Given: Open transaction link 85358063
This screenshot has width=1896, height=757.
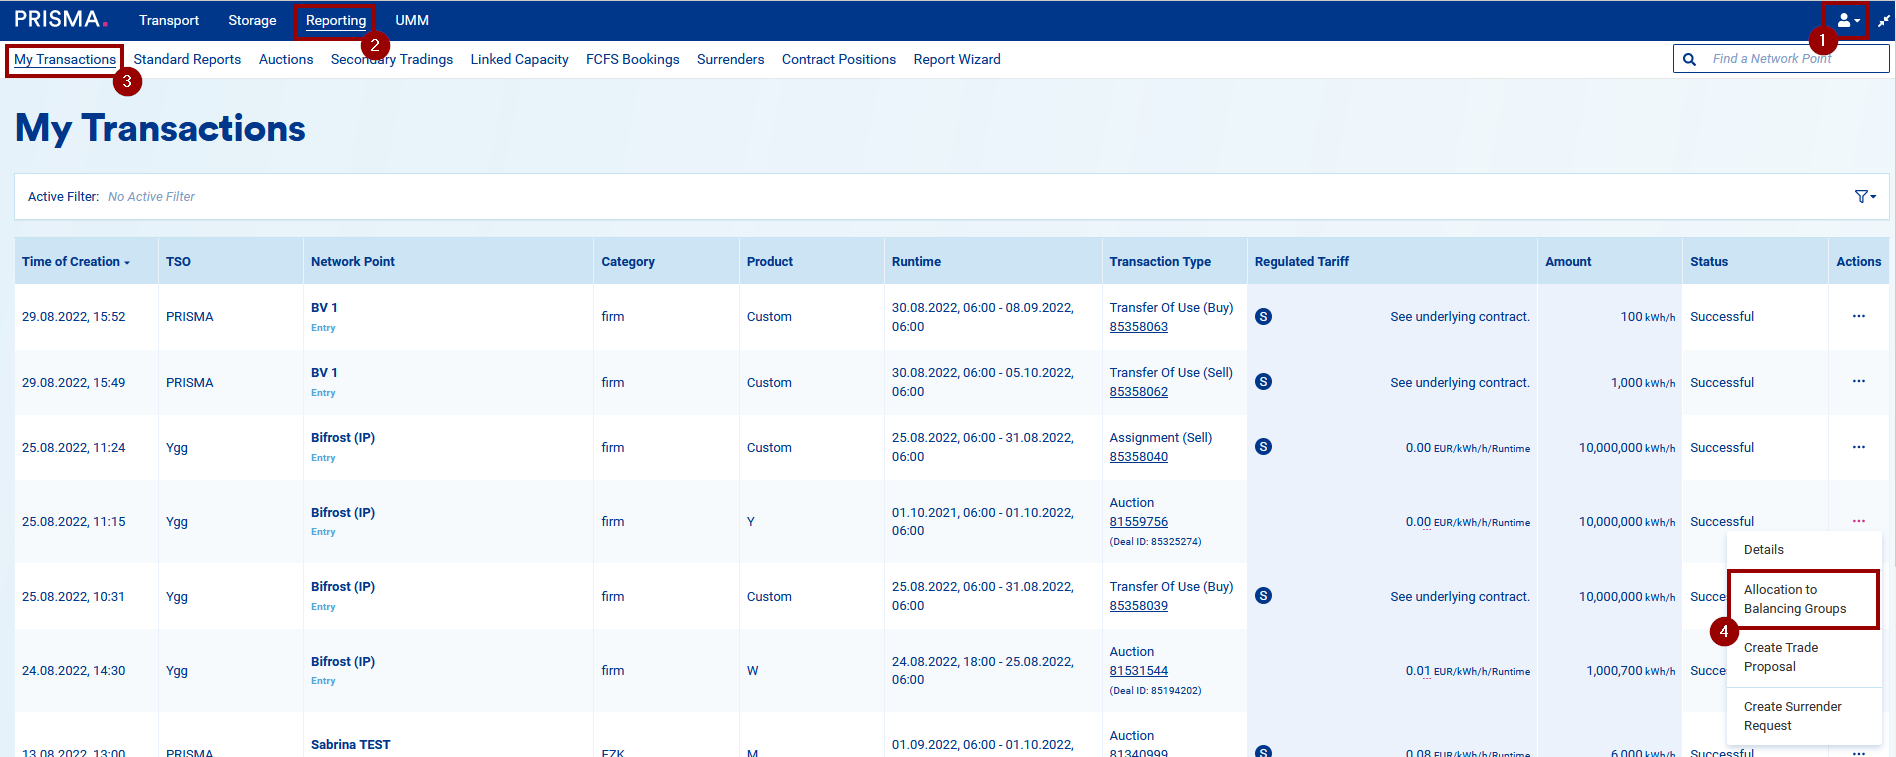Looking at the screenshot, I should pyautogui.click(x=1138, y=327).
